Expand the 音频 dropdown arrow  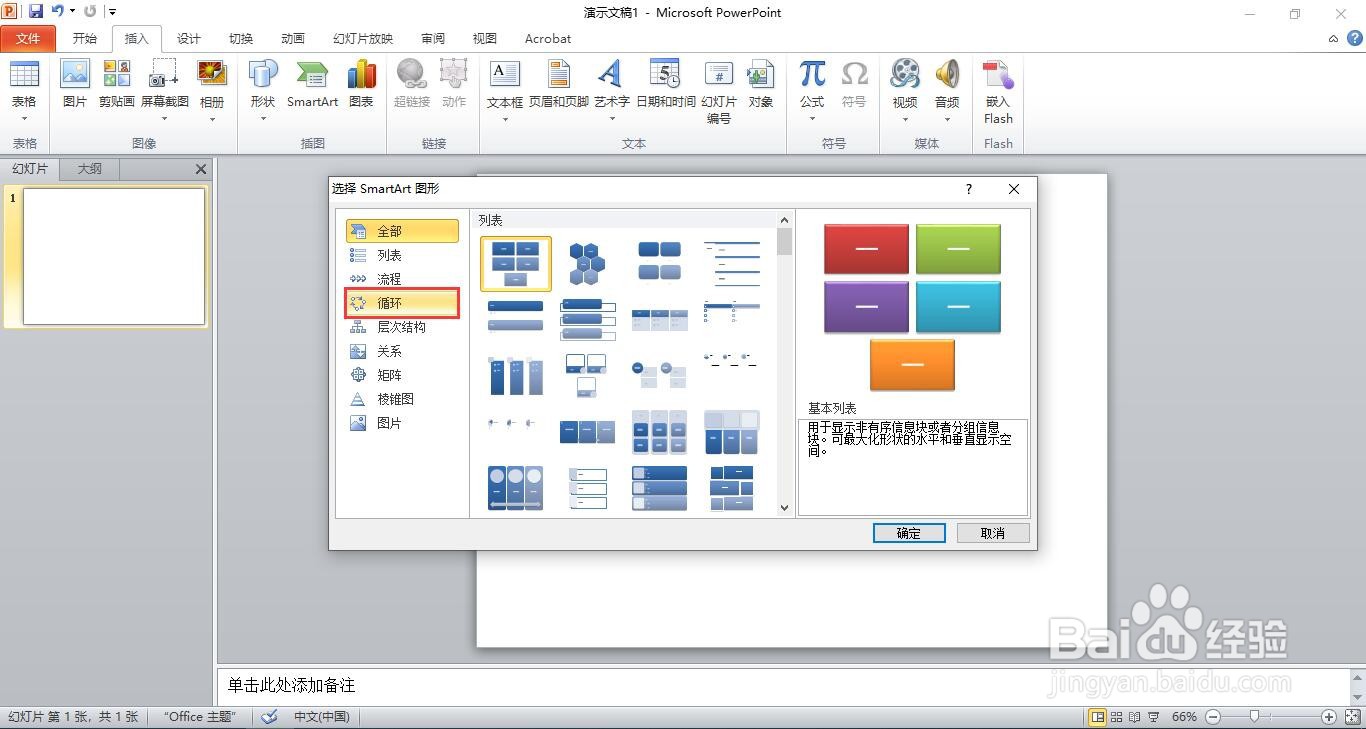[x=947, y=119]
